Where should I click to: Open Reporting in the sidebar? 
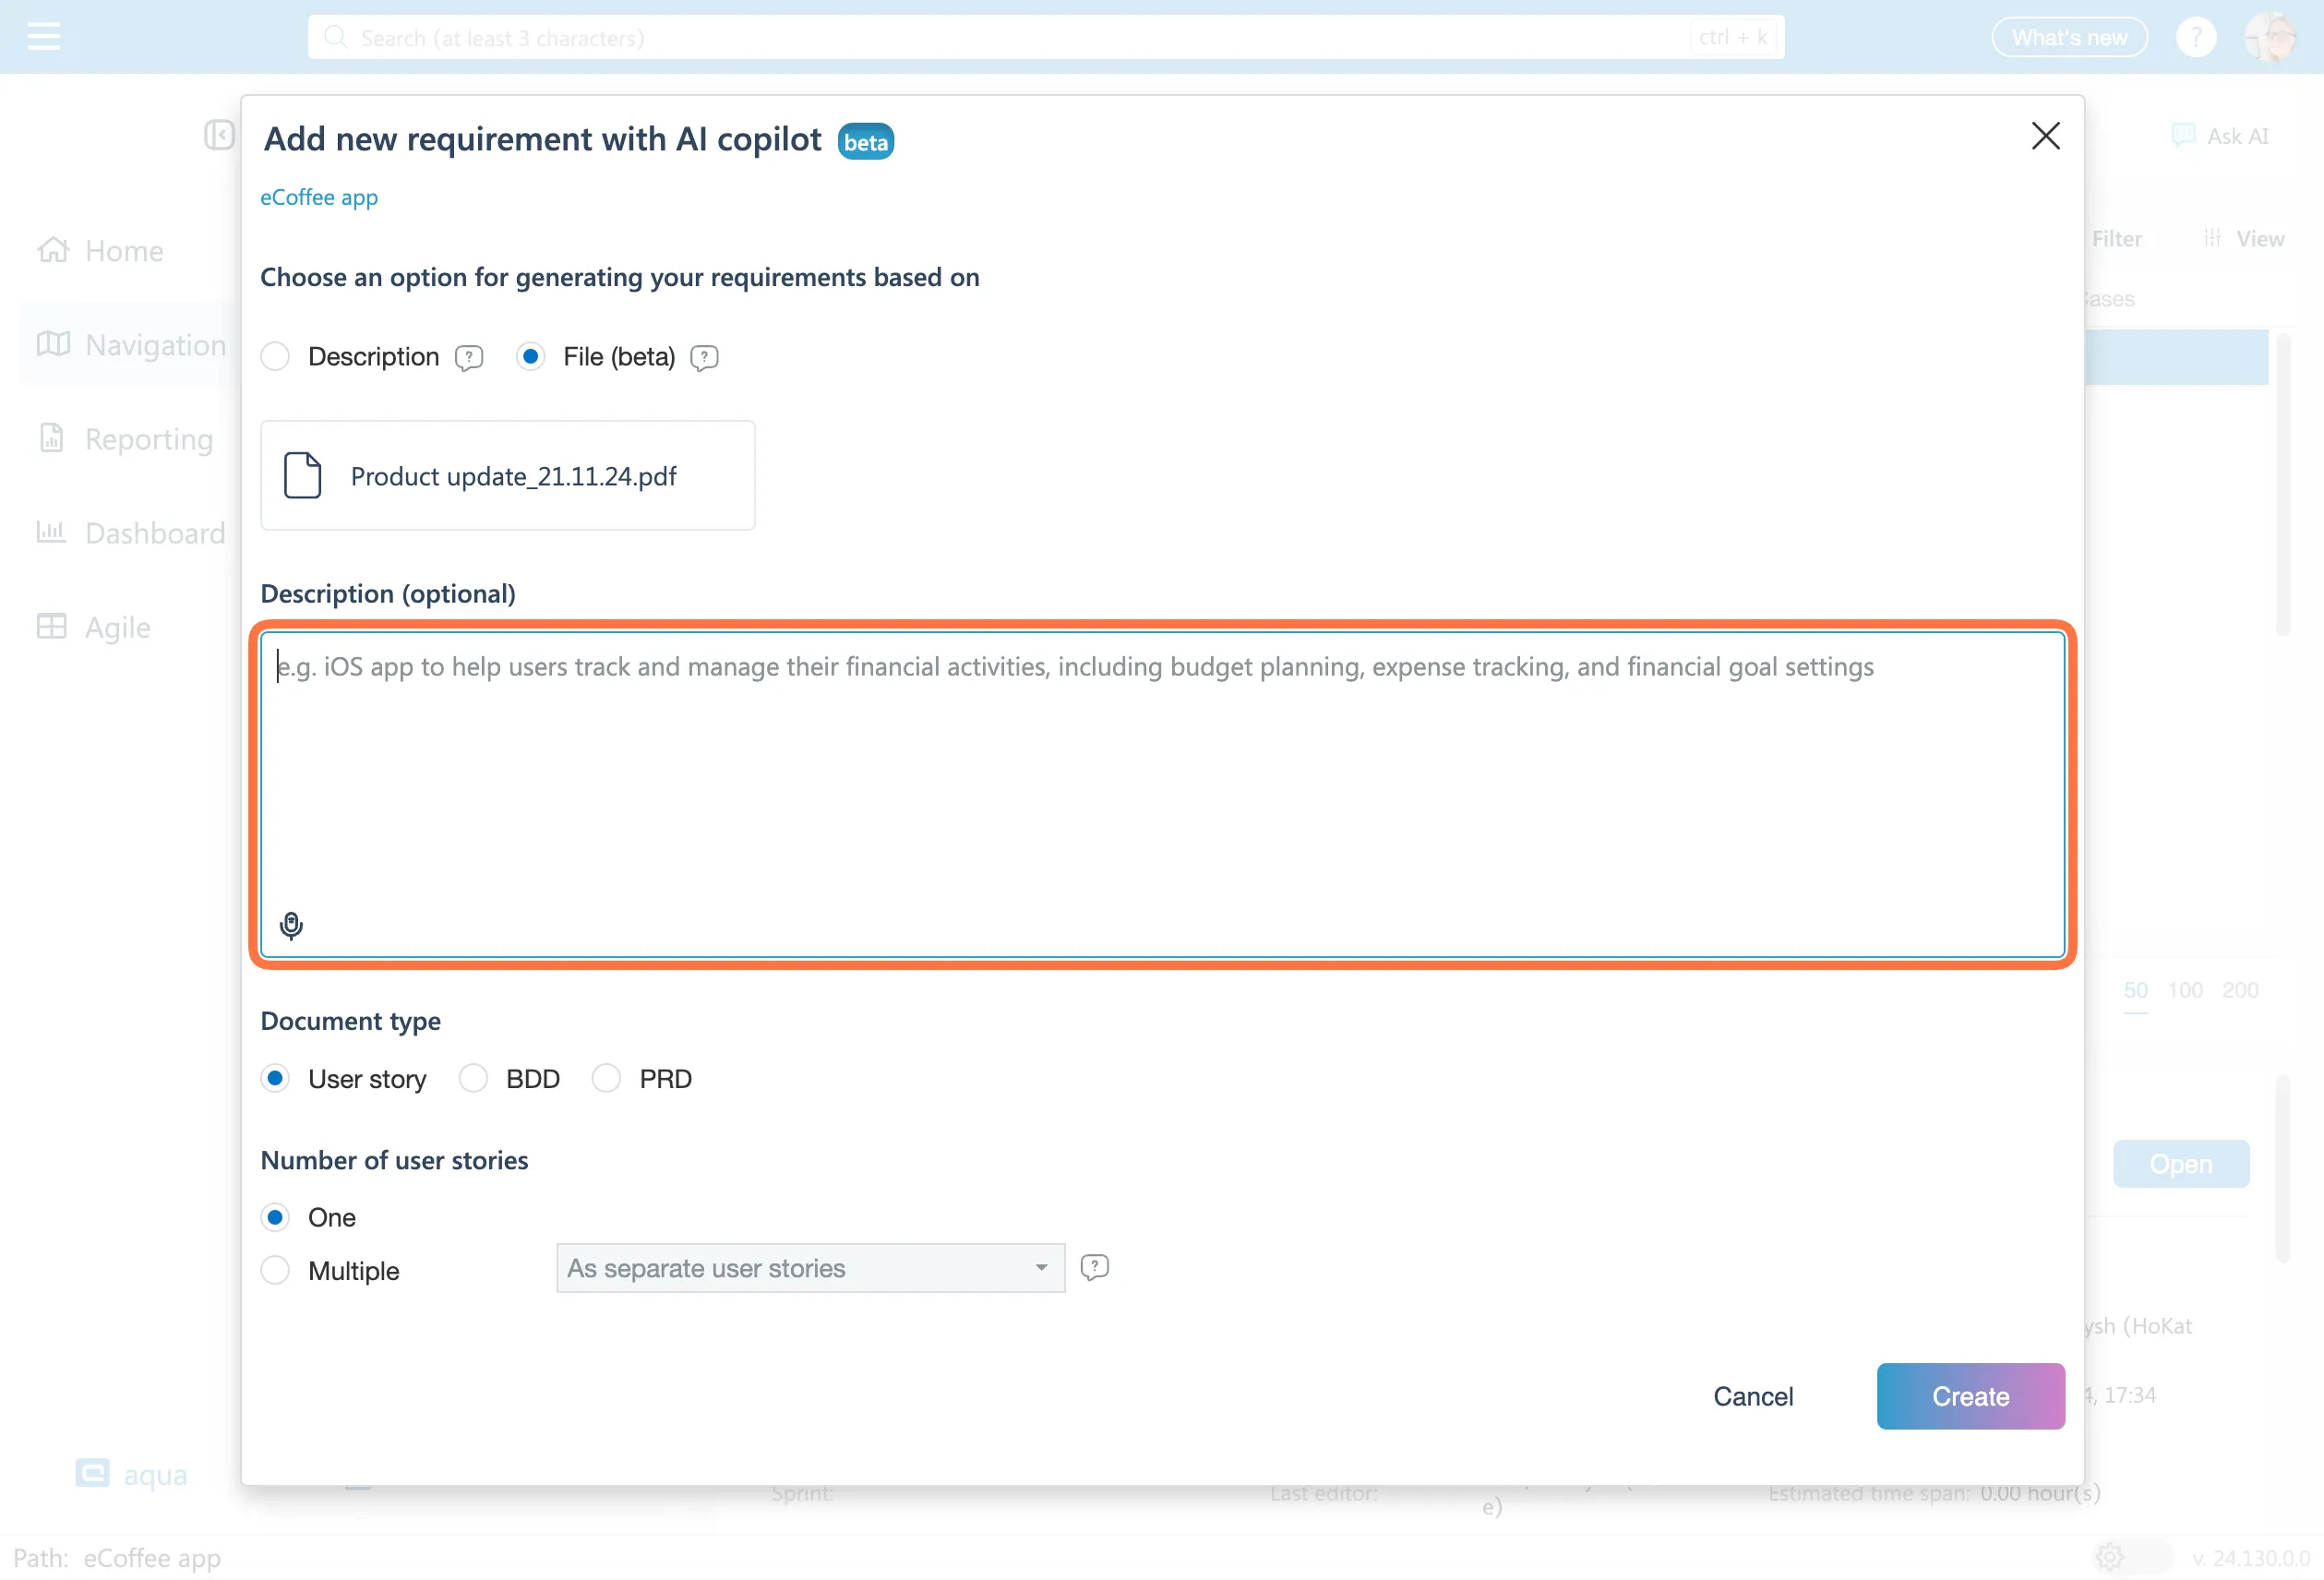pos(148,439)
